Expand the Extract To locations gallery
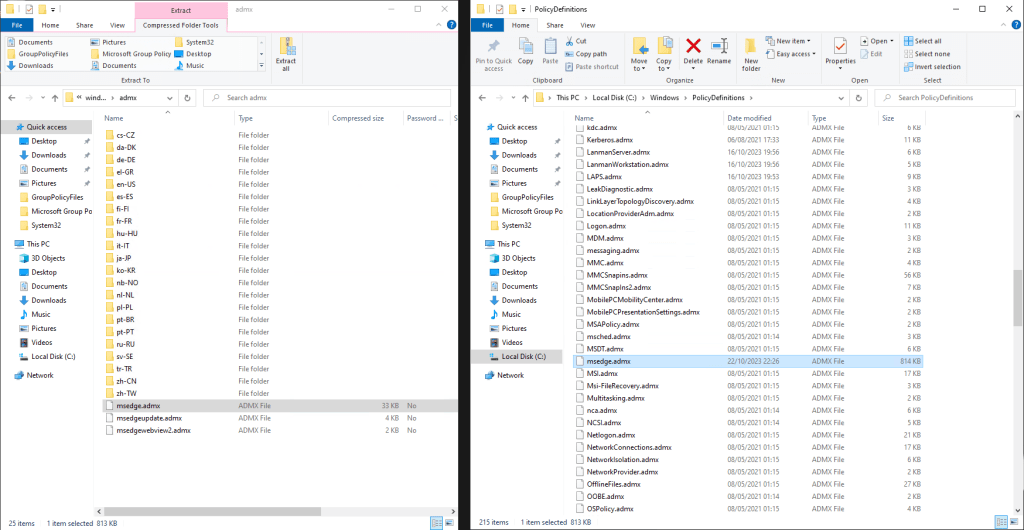This screenshot has height=530, width=1024. pyautogui.click(x=262, y=66)
